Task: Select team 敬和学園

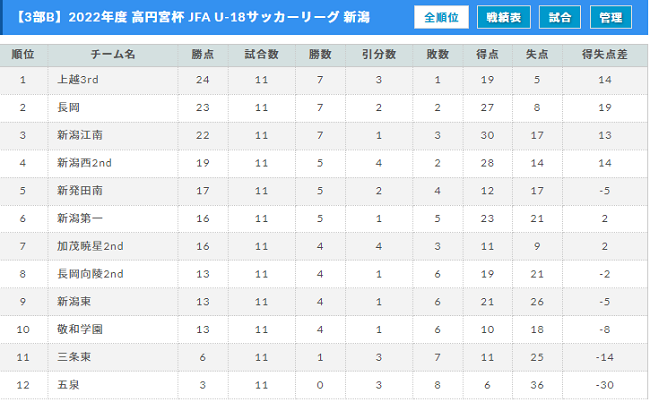Action: (x=80, y=329)
